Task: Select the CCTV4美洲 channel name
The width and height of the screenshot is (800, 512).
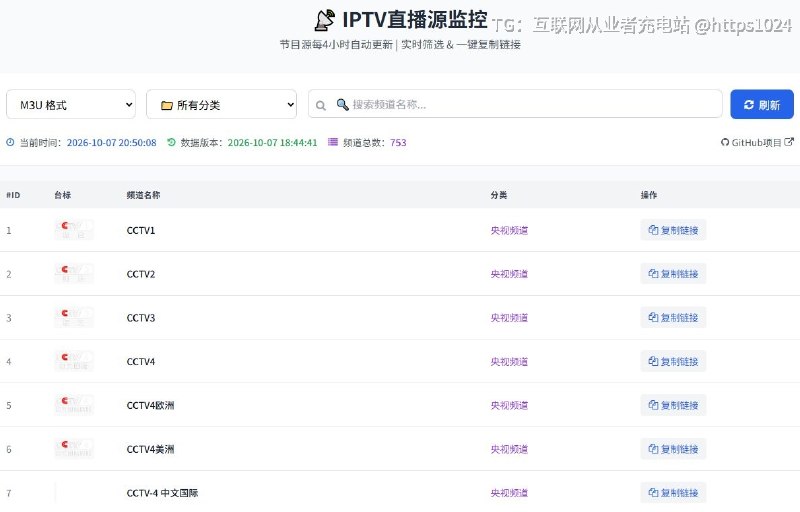Action: [151, 449]
